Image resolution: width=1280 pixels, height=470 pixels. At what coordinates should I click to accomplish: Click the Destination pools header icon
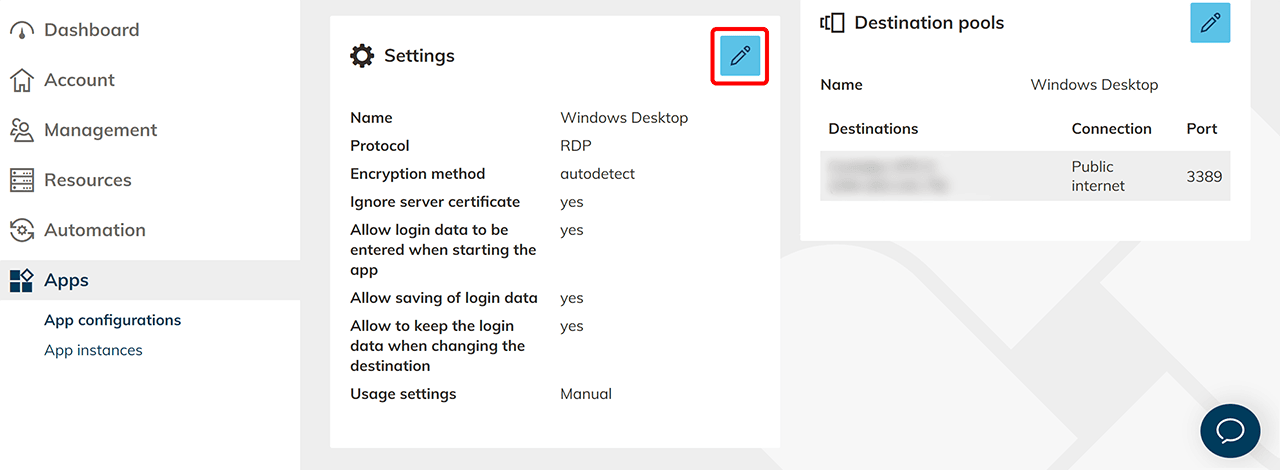click(x=832, y=23)
